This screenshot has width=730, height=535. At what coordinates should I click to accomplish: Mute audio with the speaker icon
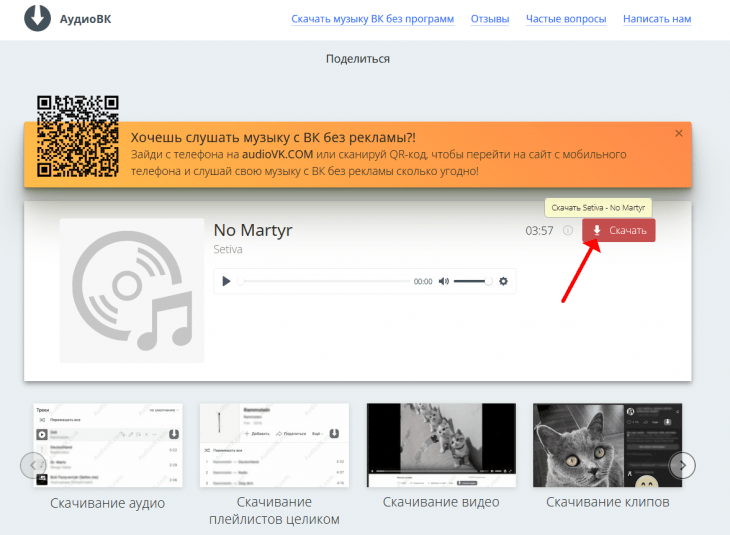[x=444, y=281]
